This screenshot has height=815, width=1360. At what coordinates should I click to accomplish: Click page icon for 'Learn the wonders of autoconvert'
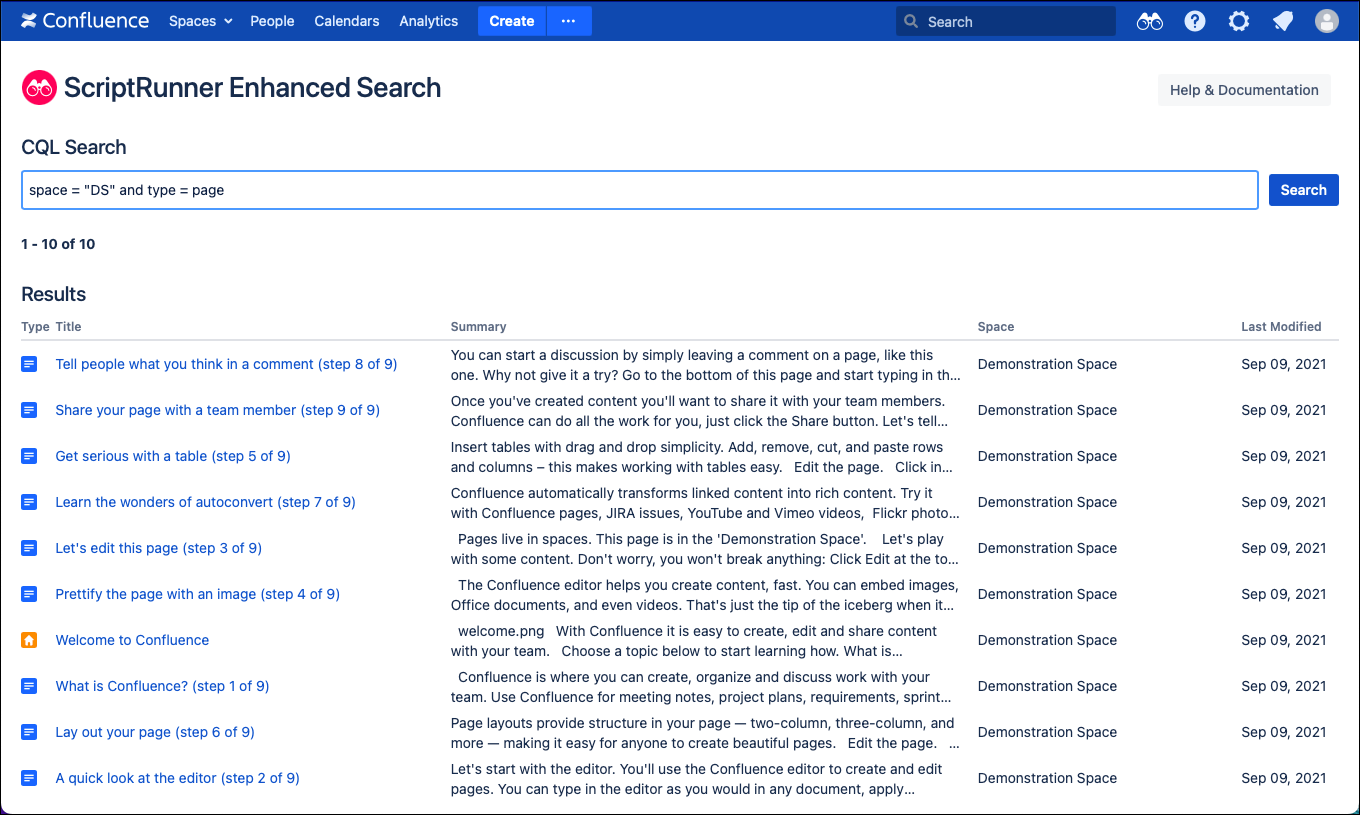[29, 502]
